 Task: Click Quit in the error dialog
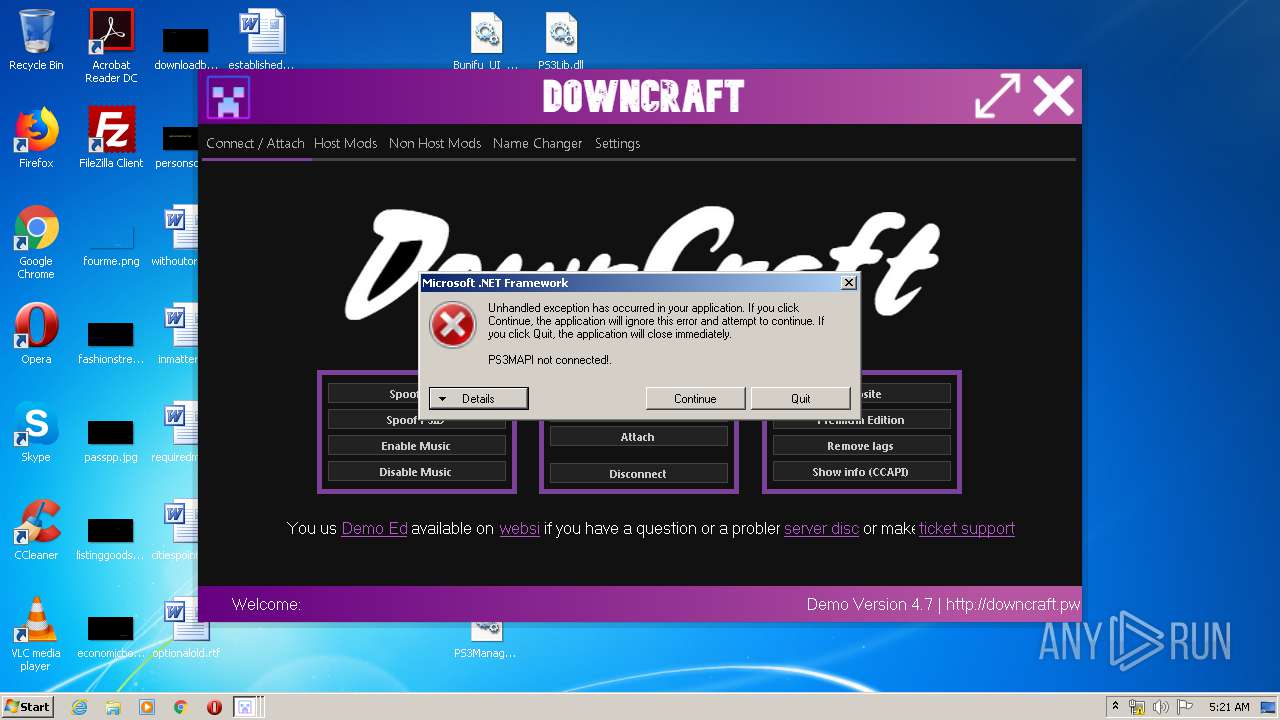(x=801, y=399)
